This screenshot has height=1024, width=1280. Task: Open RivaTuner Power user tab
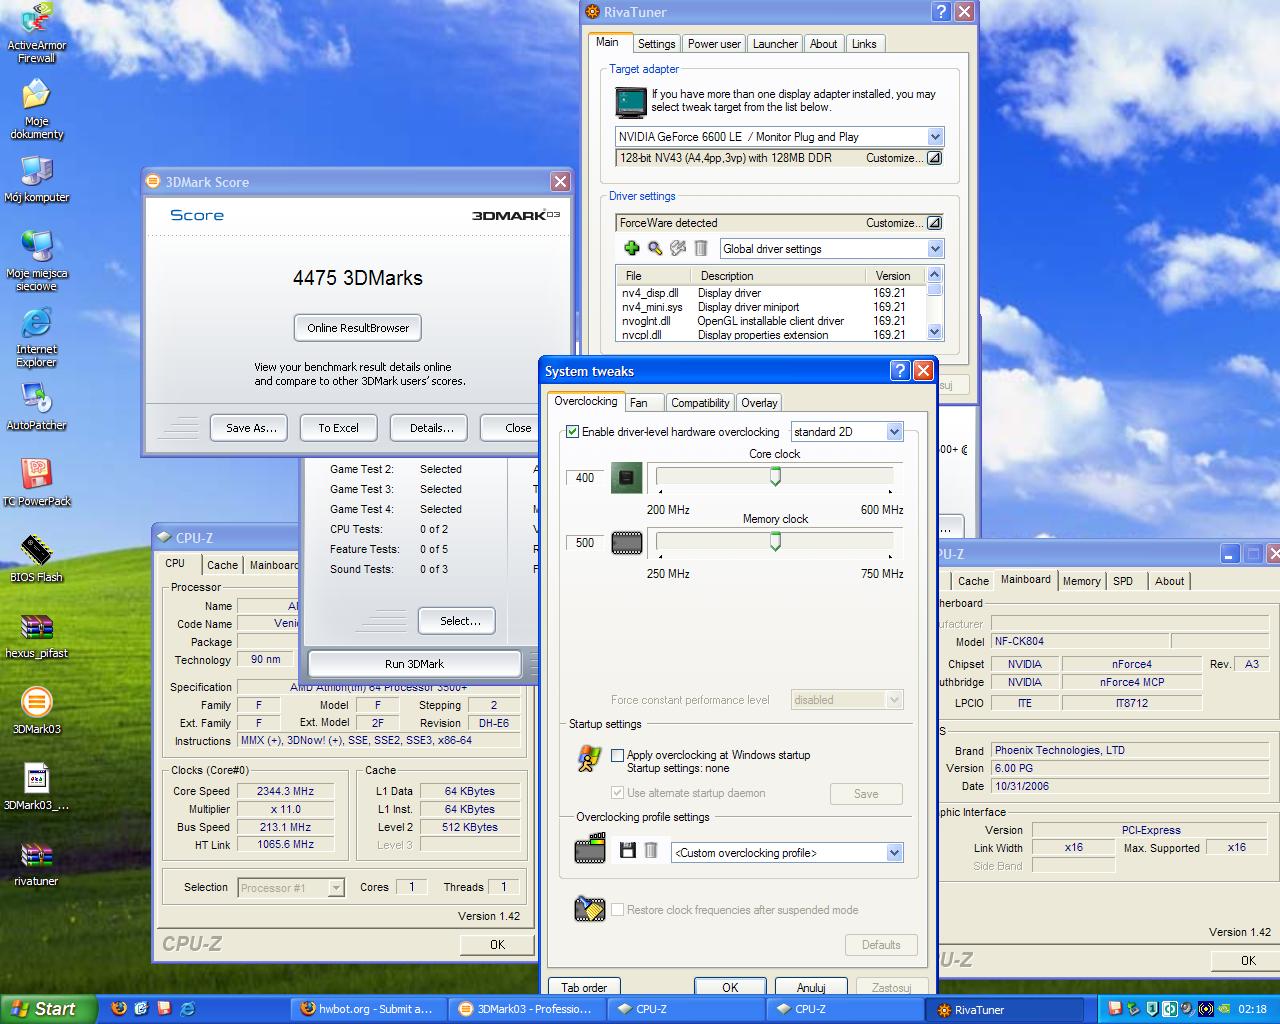click(x=714, y=44)
